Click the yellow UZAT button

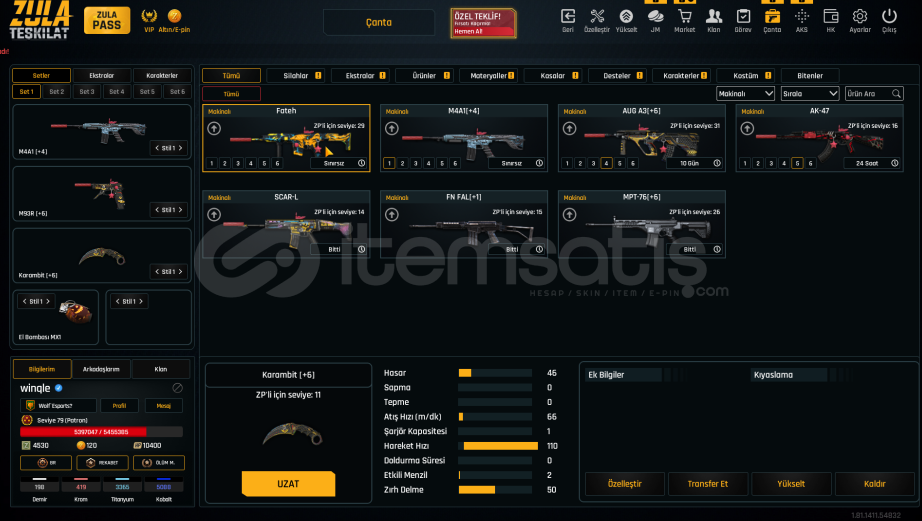[288, 483]
